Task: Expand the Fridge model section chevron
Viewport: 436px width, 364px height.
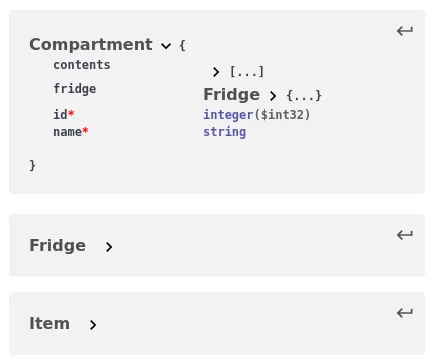Action: pyautogui.click(x=109, y=247)
